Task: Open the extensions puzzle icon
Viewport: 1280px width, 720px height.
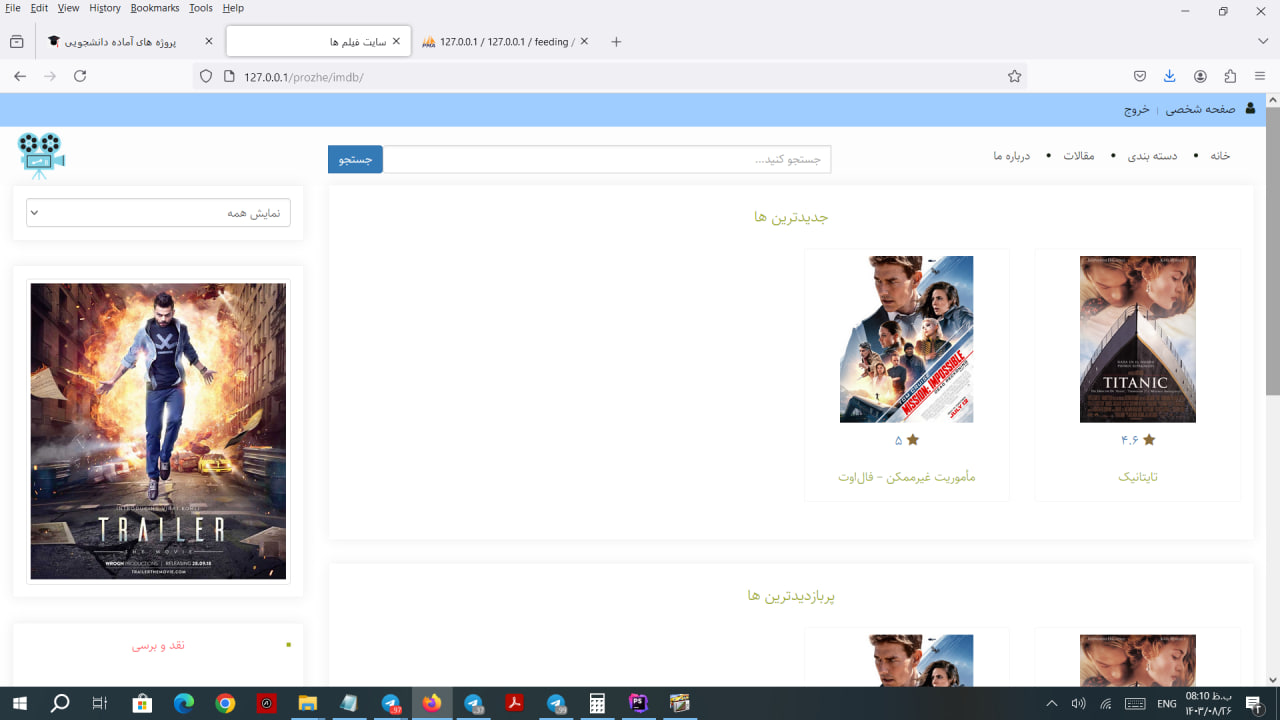Action: click(x=1230, y=76)
